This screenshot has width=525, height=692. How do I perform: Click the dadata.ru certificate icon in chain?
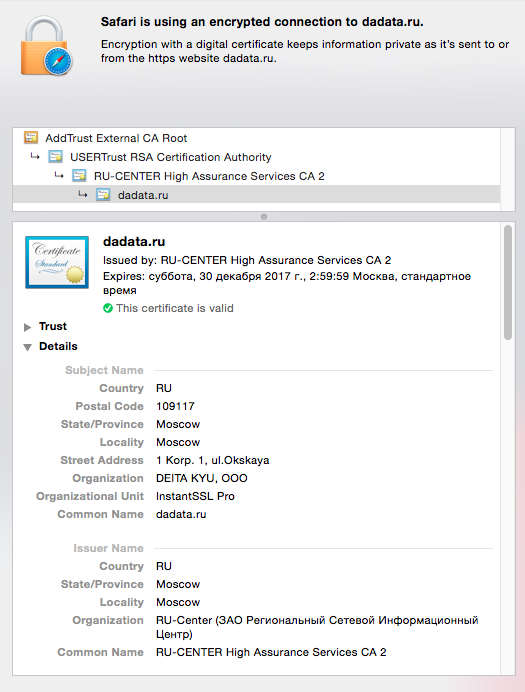(103, 195)
